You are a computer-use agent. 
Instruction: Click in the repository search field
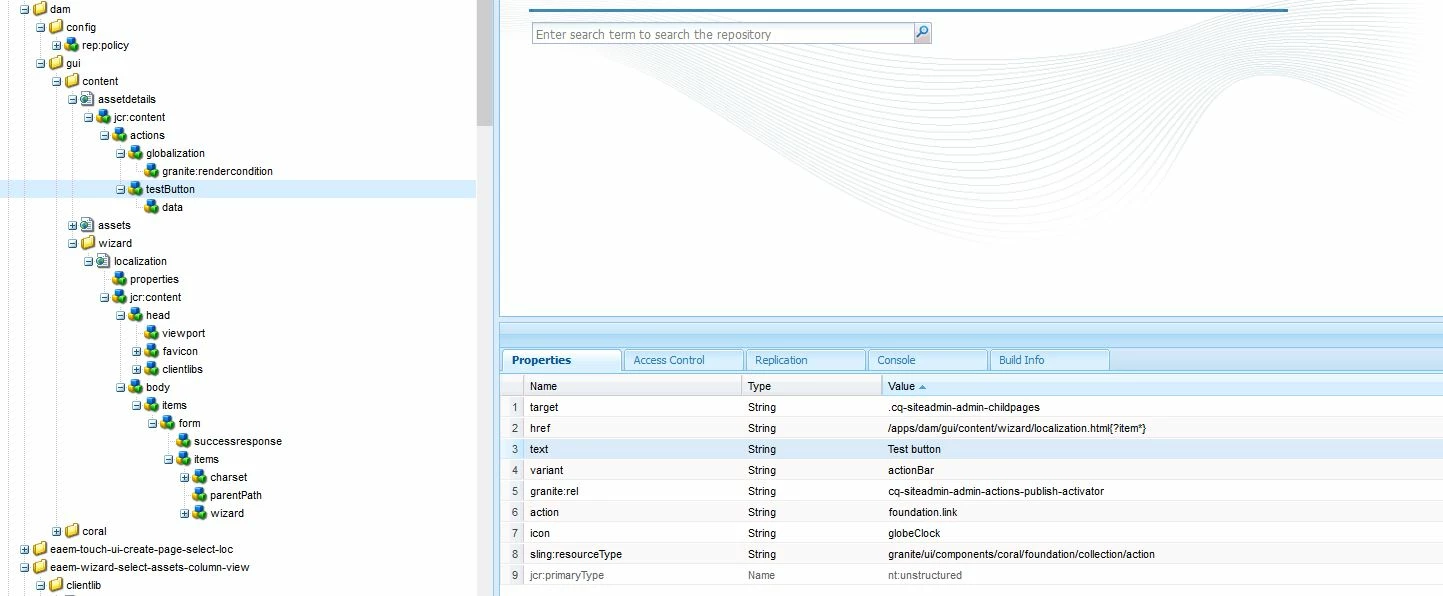point(722,34)
